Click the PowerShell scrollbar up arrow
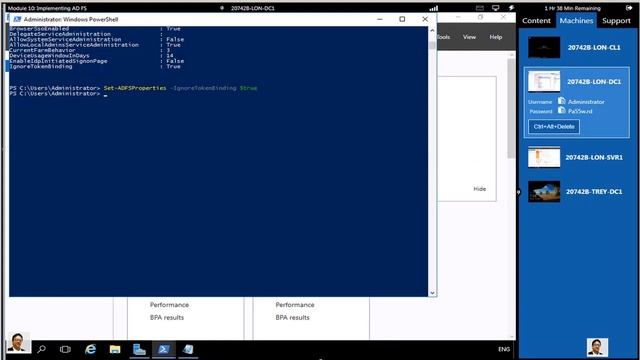 [x=432, y=30]
